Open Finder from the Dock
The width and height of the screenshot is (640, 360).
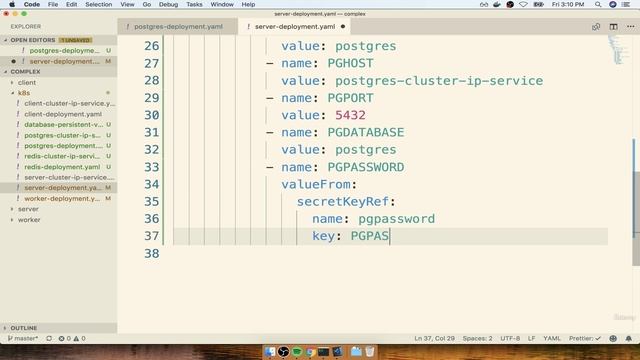point(270,351)
